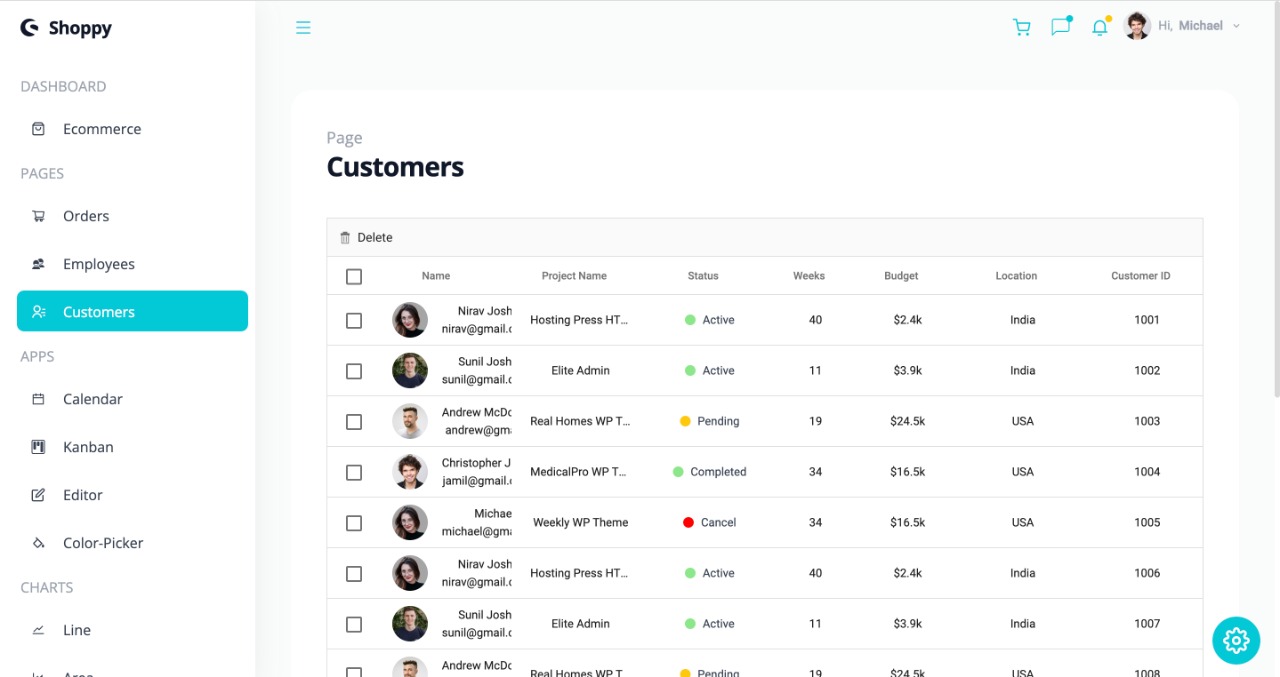Image resolution: width=1280 pixels, height=677 pixels.
Task: Click the page vertical scrollbar
Action: (1275, 200)
